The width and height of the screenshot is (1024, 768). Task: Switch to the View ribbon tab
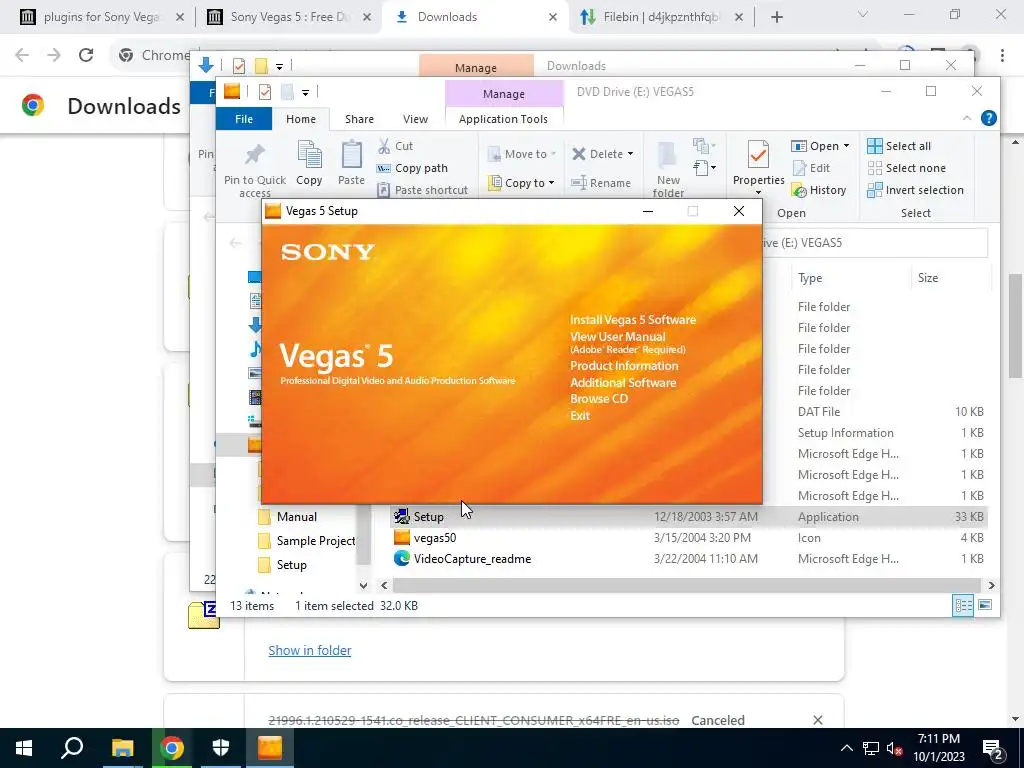click(x=415, y=119)
